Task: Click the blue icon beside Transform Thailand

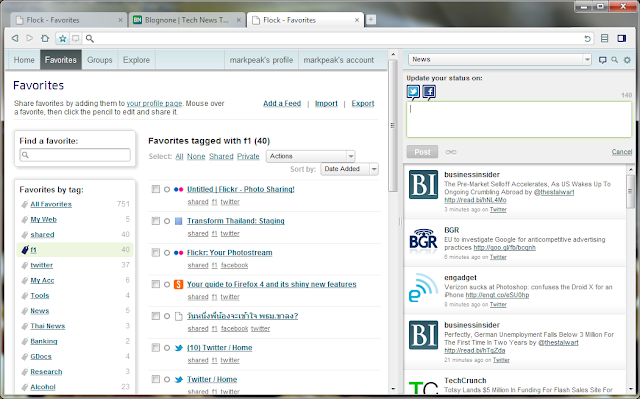Action: pos(178,221)
